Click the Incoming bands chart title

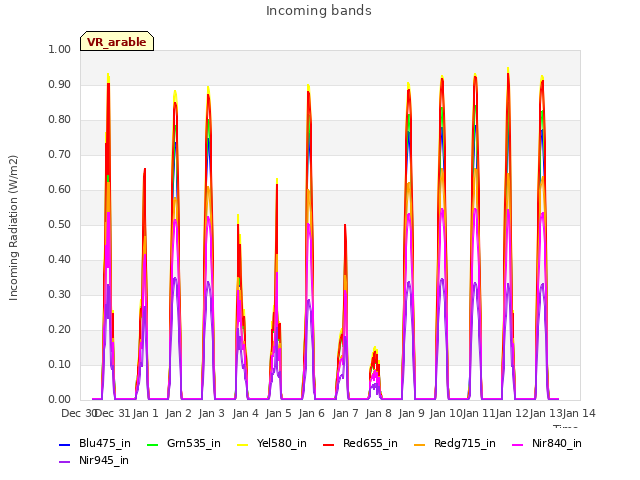319,11
